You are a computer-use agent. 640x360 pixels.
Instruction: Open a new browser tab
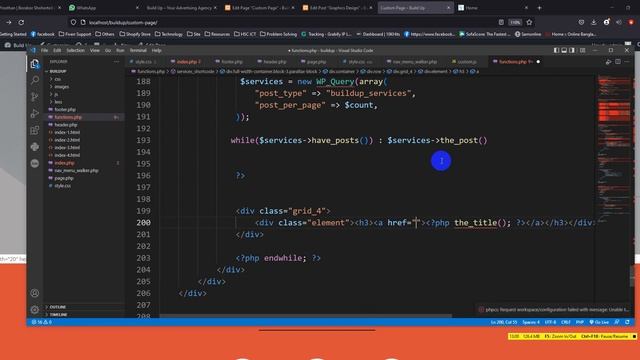[x=539, y=8]
